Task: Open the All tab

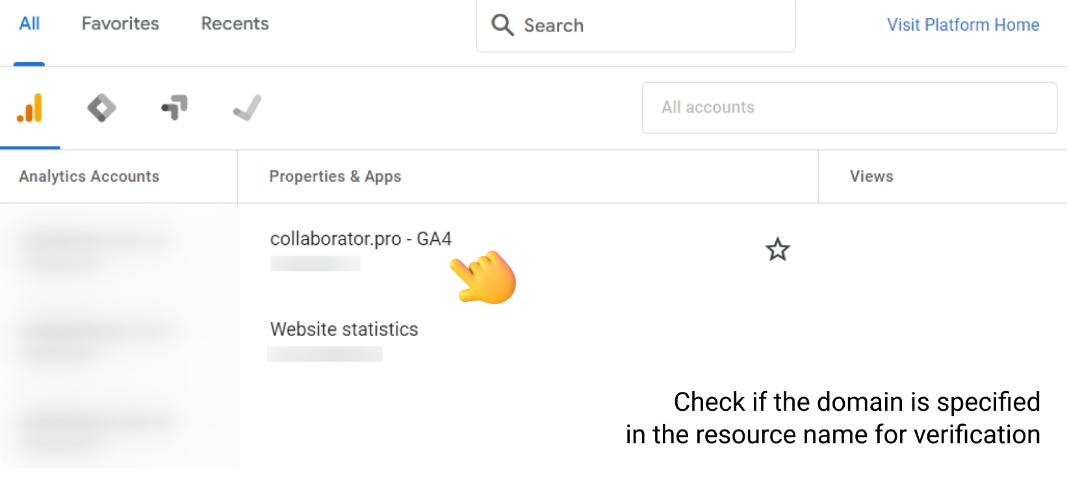Action: click(29, 24)
